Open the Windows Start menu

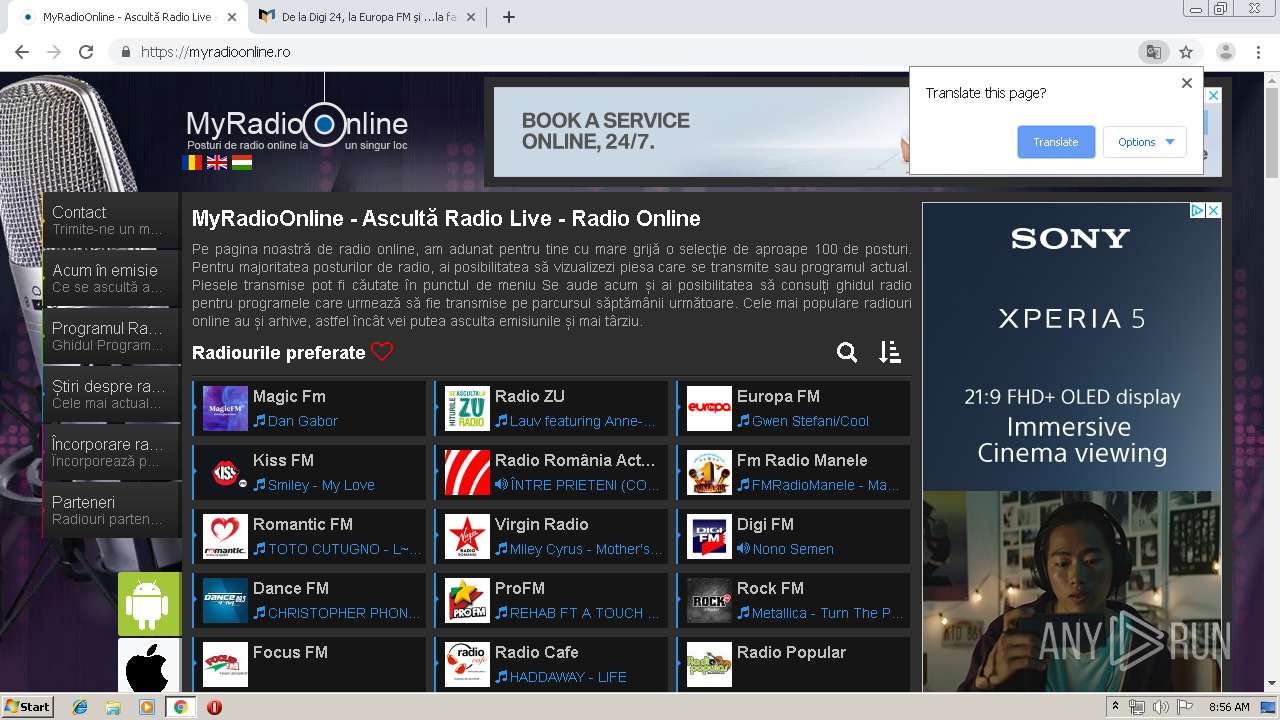(27, 706)
